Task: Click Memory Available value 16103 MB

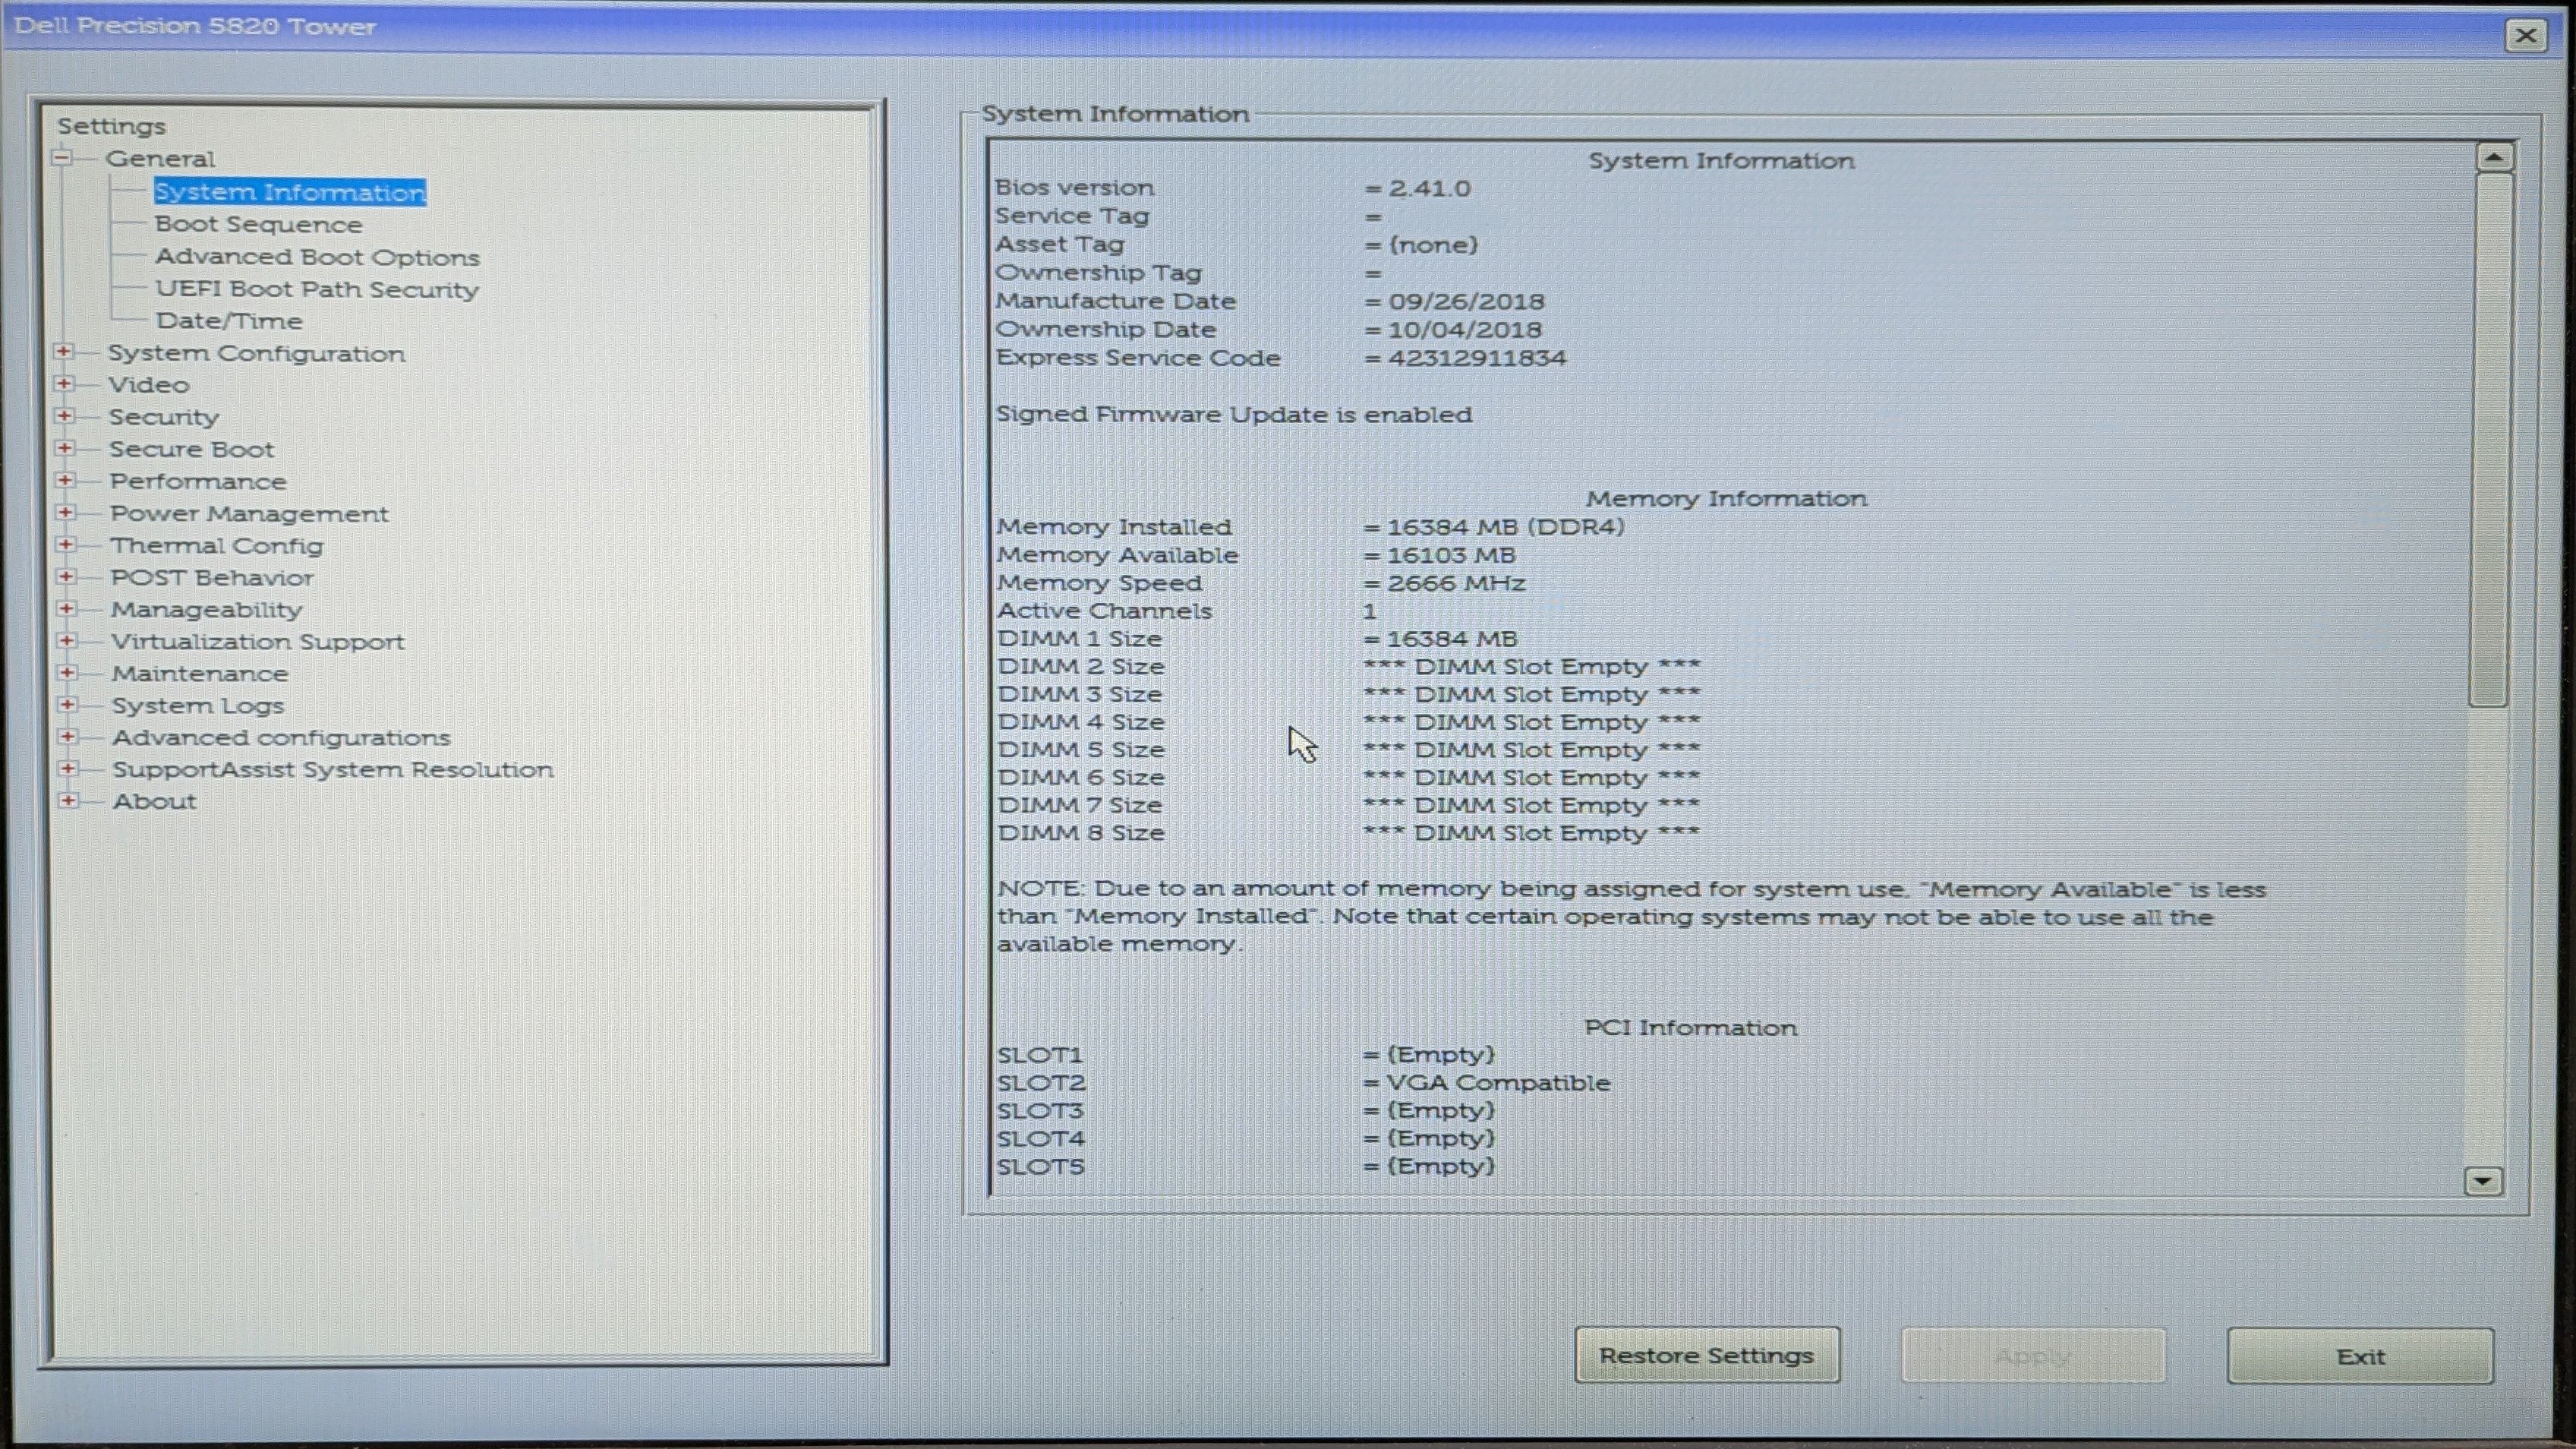Action: 1451,554
